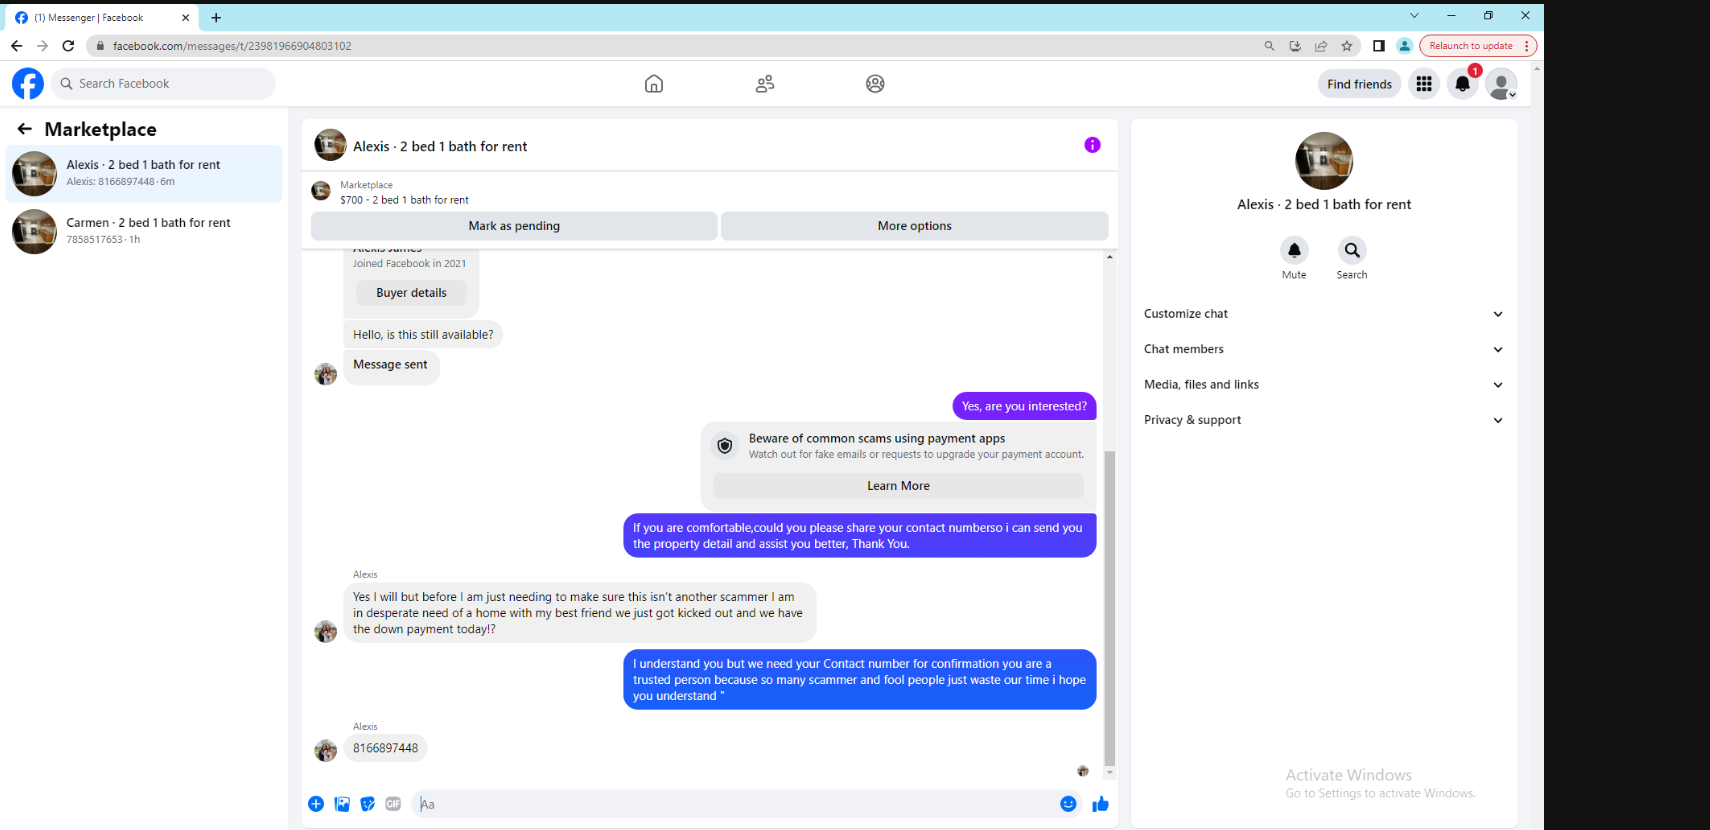Open the notifications bell icon

tap(1462, 84)
